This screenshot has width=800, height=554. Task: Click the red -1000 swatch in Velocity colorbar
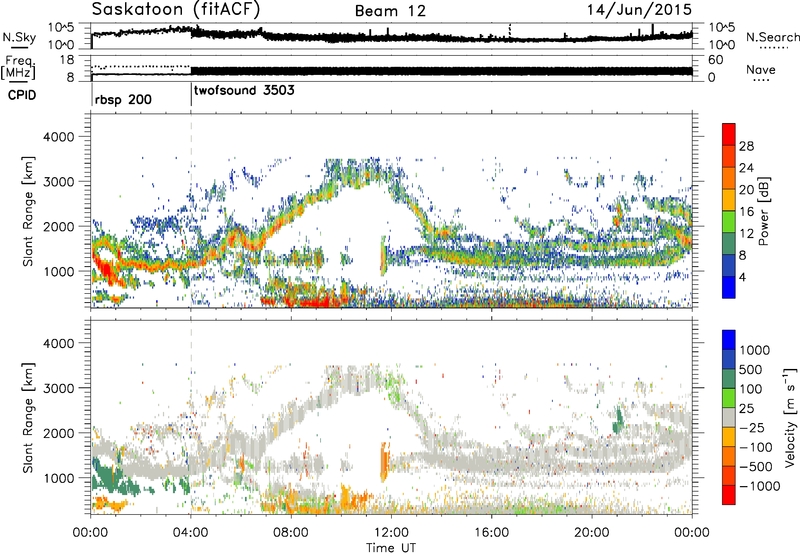point(729,495)
